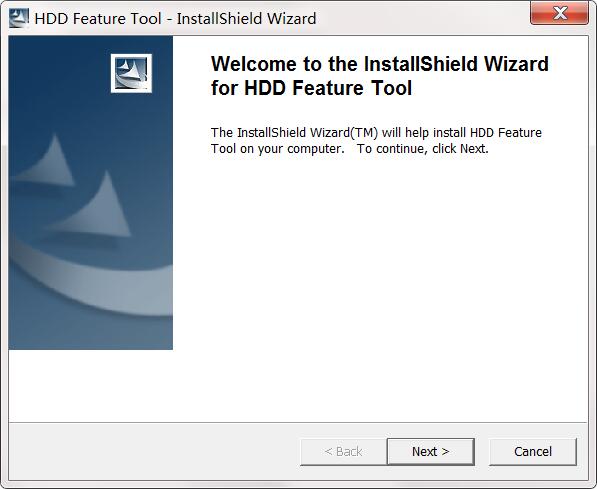Screen dimensions: 597x489
Task: Click the InstallShield logo in blue banner
Action: (131, 73)
